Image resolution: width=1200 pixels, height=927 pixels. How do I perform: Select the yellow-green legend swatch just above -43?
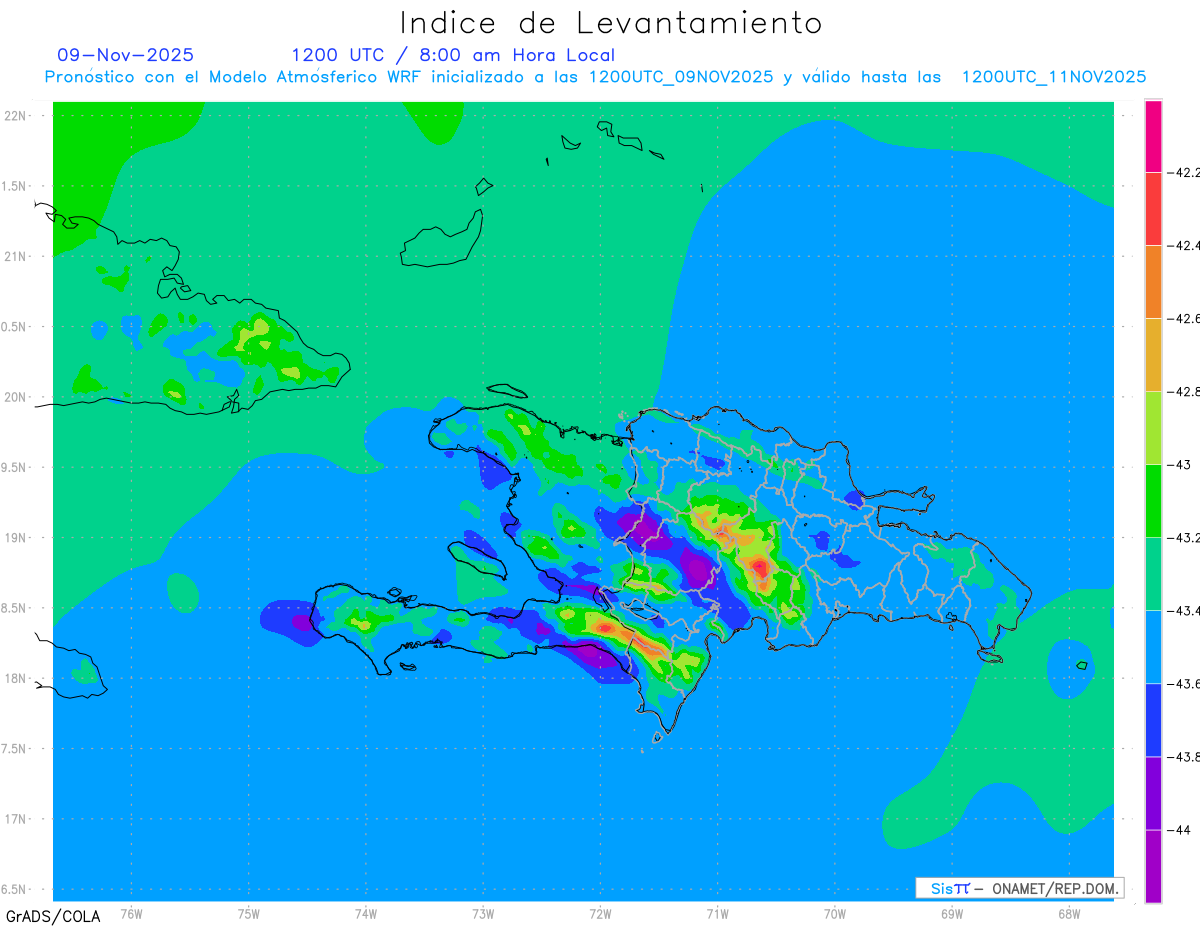(x=1153, y=427)
